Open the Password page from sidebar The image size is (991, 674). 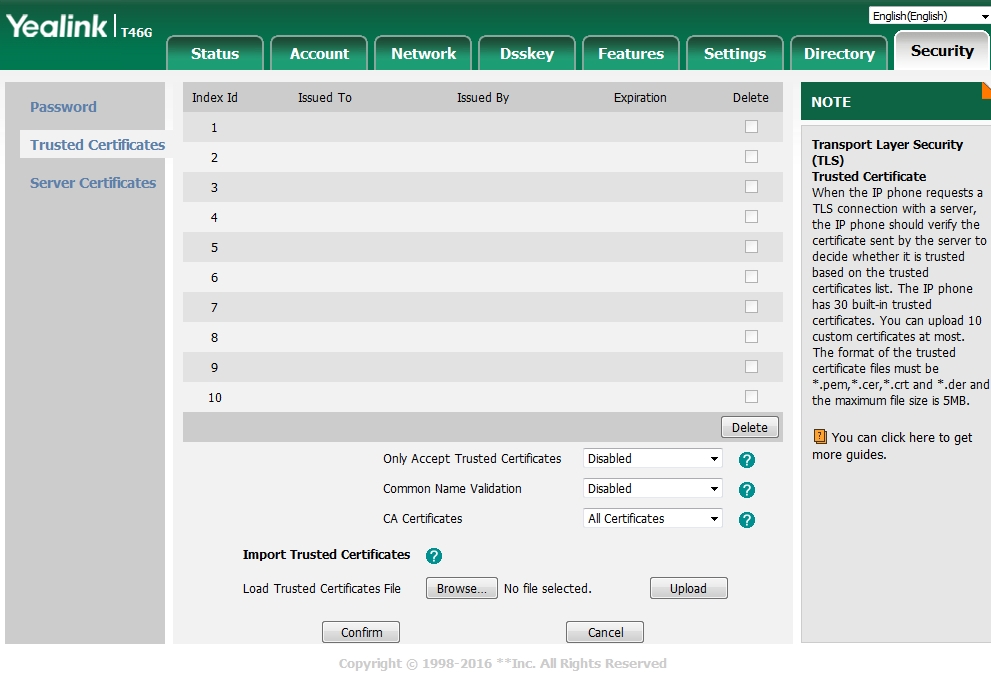point(63,107)
